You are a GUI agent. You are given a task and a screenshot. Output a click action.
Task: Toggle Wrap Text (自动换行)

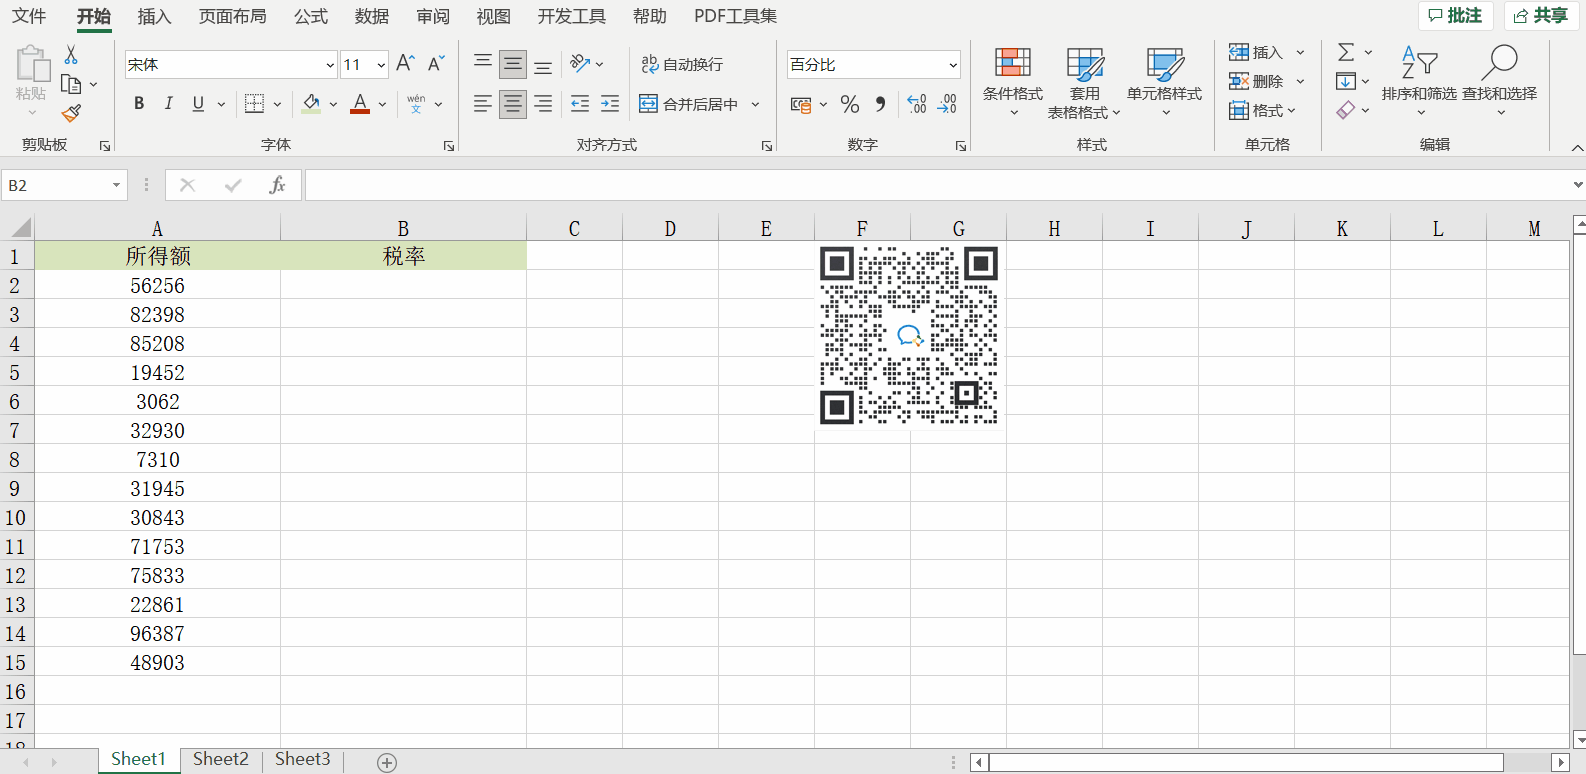click(x=682, y=64)
